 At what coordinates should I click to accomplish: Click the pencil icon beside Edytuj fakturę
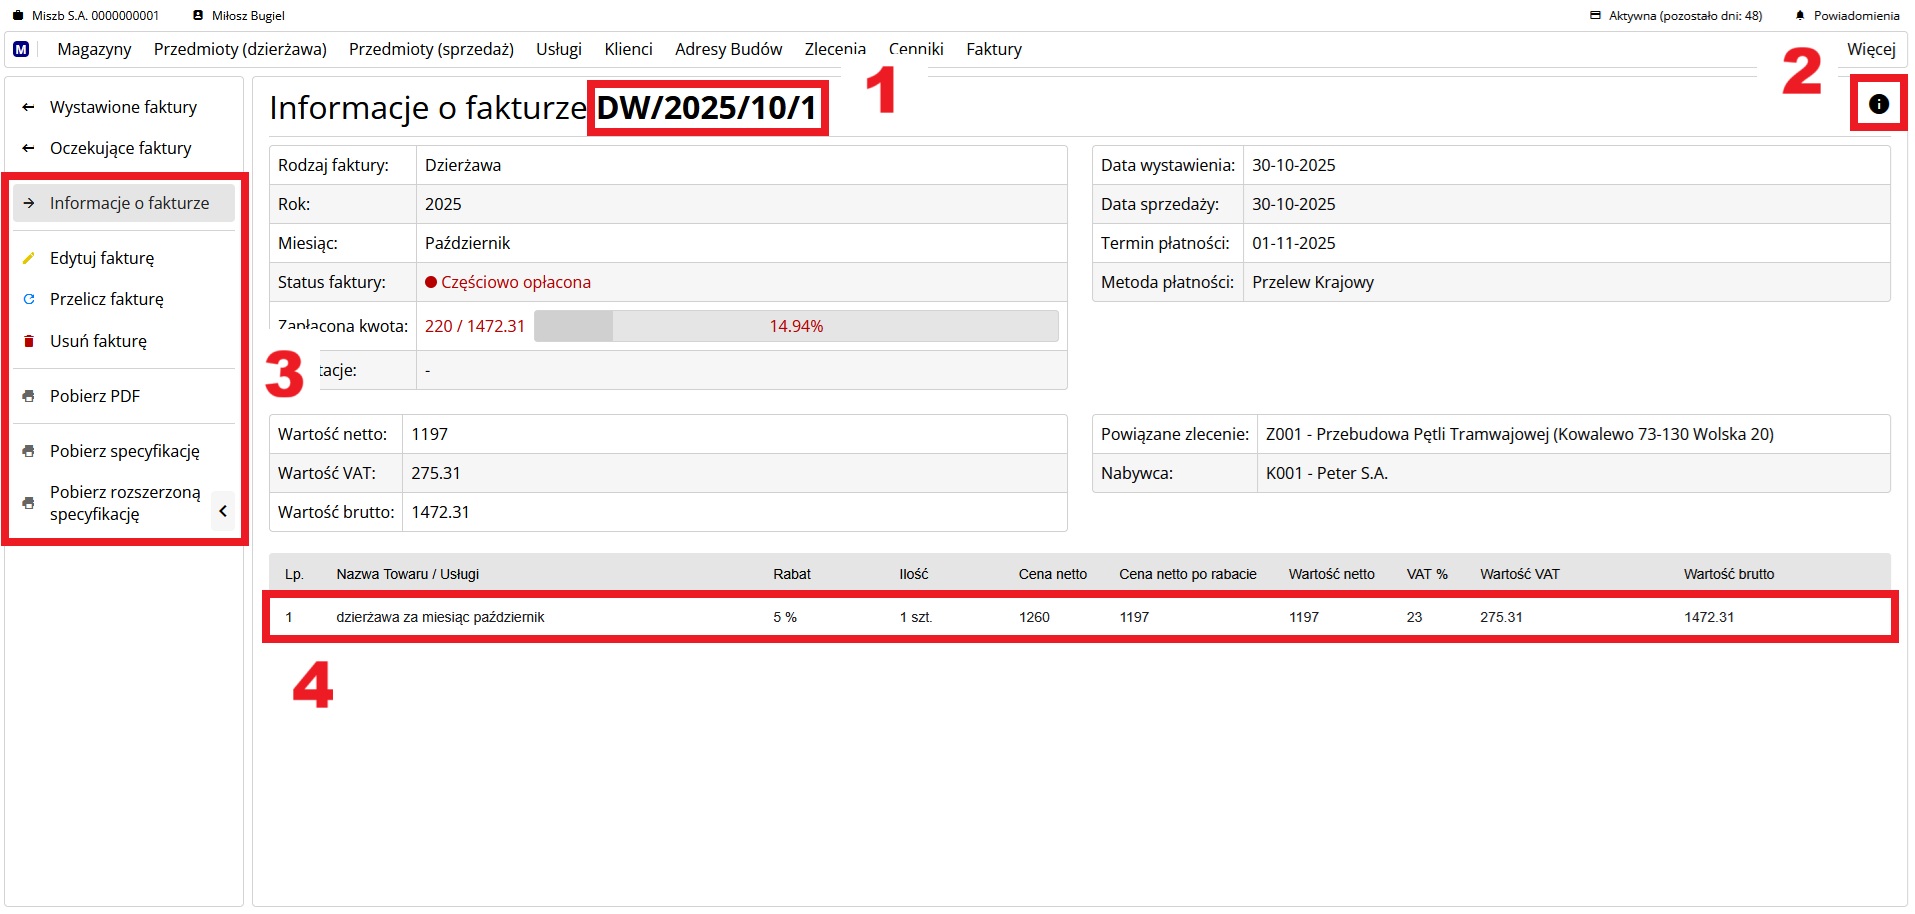click(29, 258)
